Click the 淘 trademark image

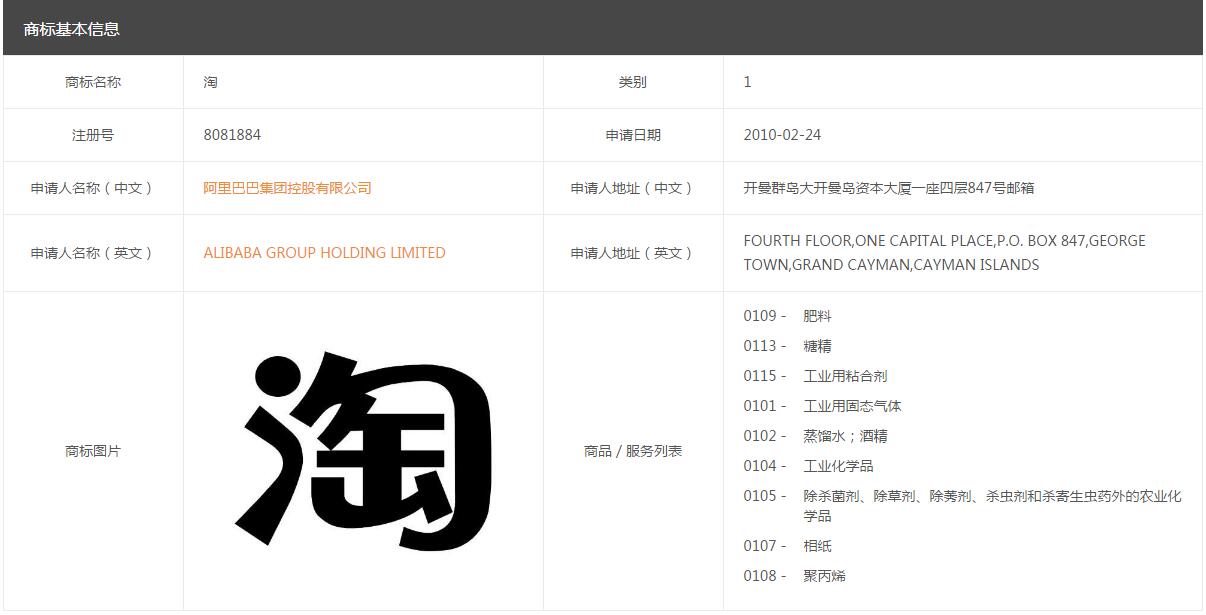click(x=364, y=451)
